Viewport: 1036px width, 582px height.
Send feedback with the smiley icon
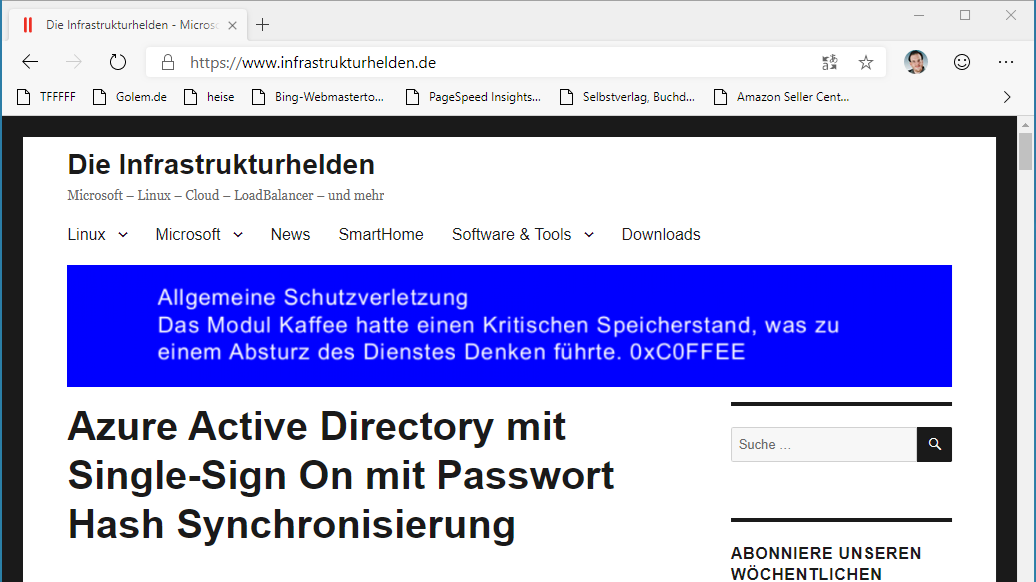point(962,62)
